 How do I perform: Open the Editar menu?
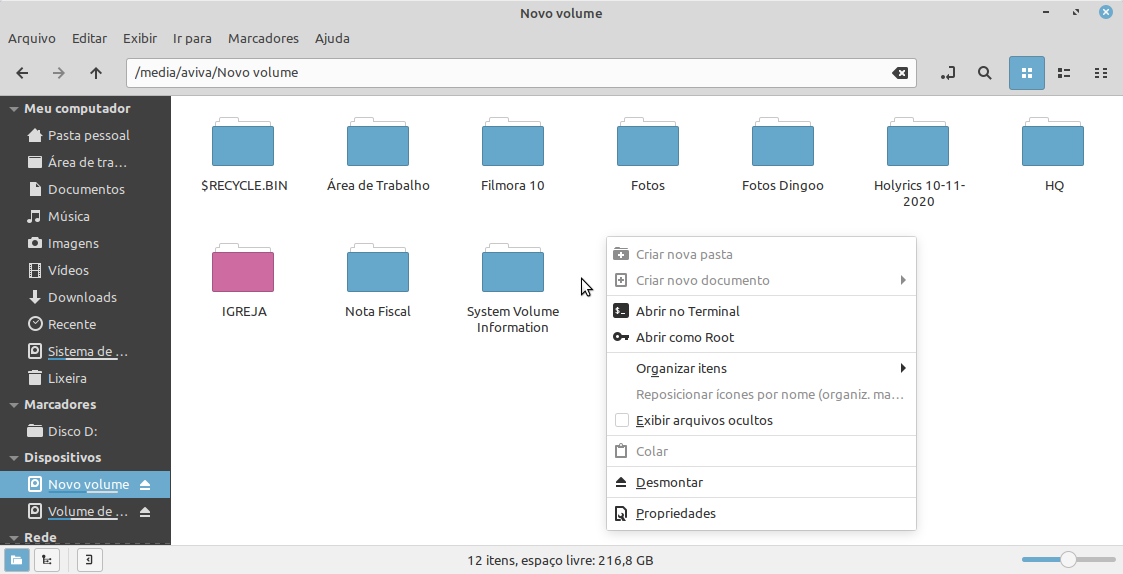(90, 39)
